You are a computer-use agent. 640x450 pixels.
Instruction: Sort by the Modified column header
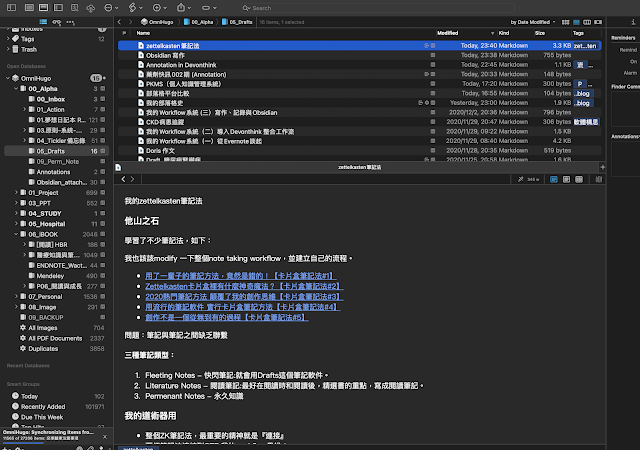tap(447, 33)
